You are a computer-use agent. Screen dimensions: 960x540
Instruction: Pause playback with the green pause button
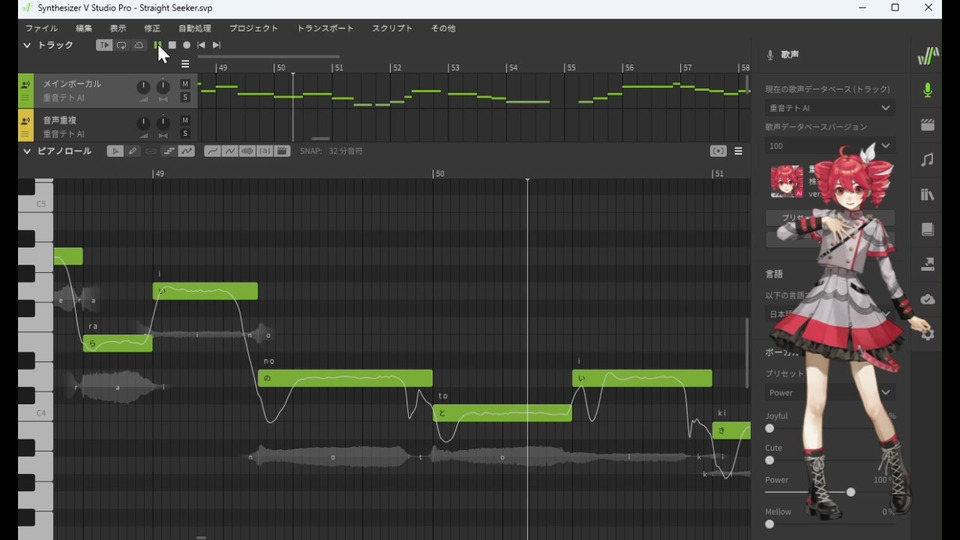158,45
